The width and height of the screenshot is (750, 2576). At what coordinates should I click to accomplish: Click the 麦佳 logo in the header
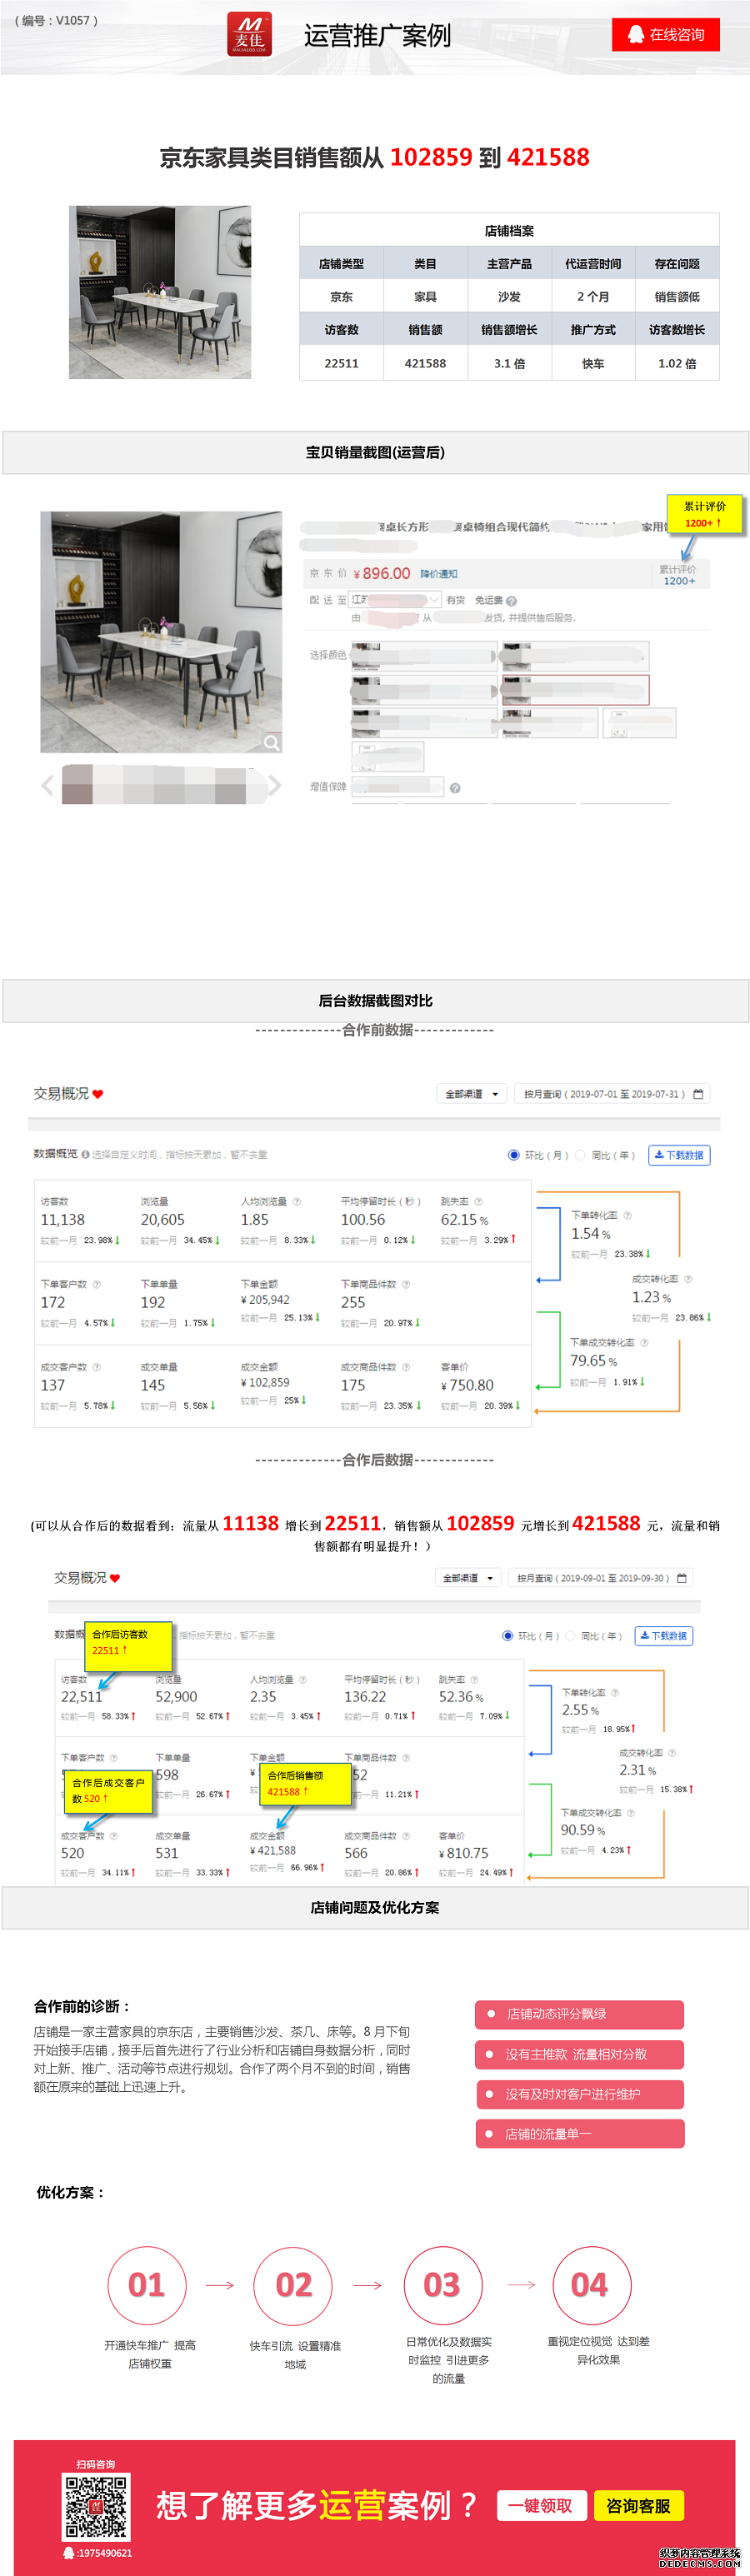249,34
